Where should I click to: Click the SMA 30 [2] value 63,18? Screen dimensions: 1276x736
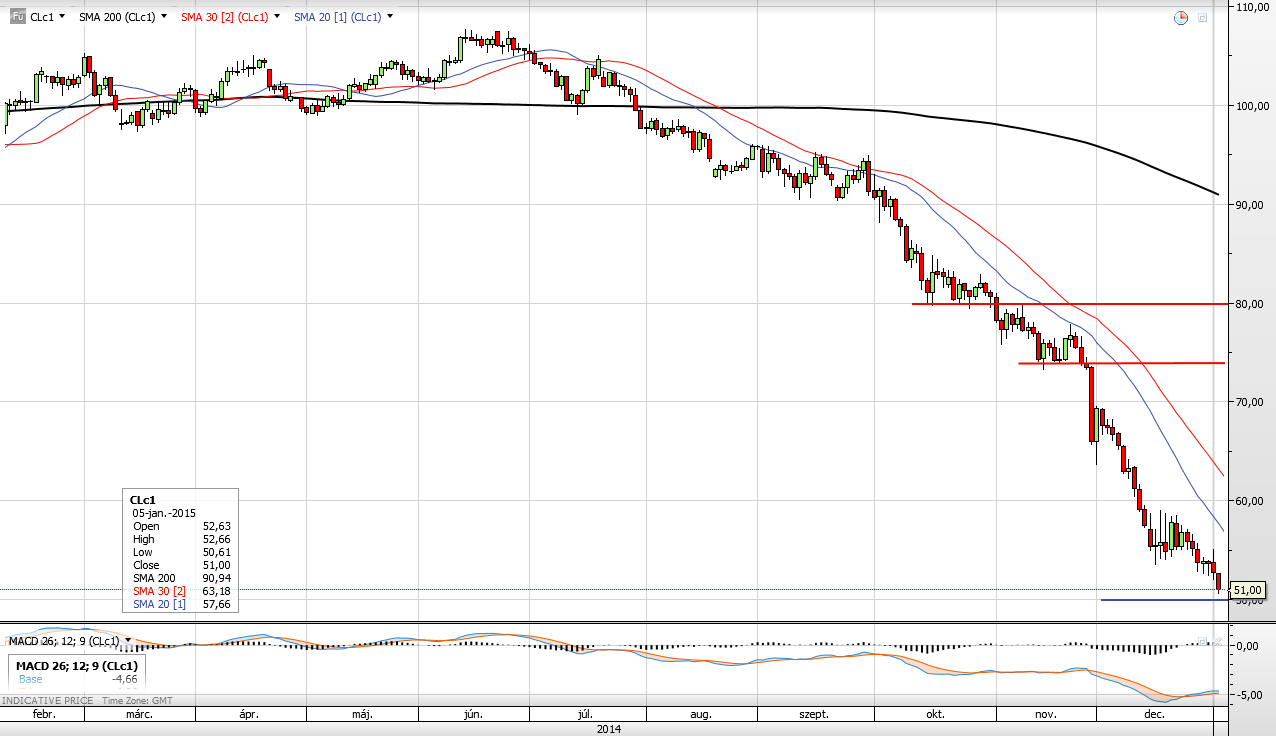pos(216,591)
